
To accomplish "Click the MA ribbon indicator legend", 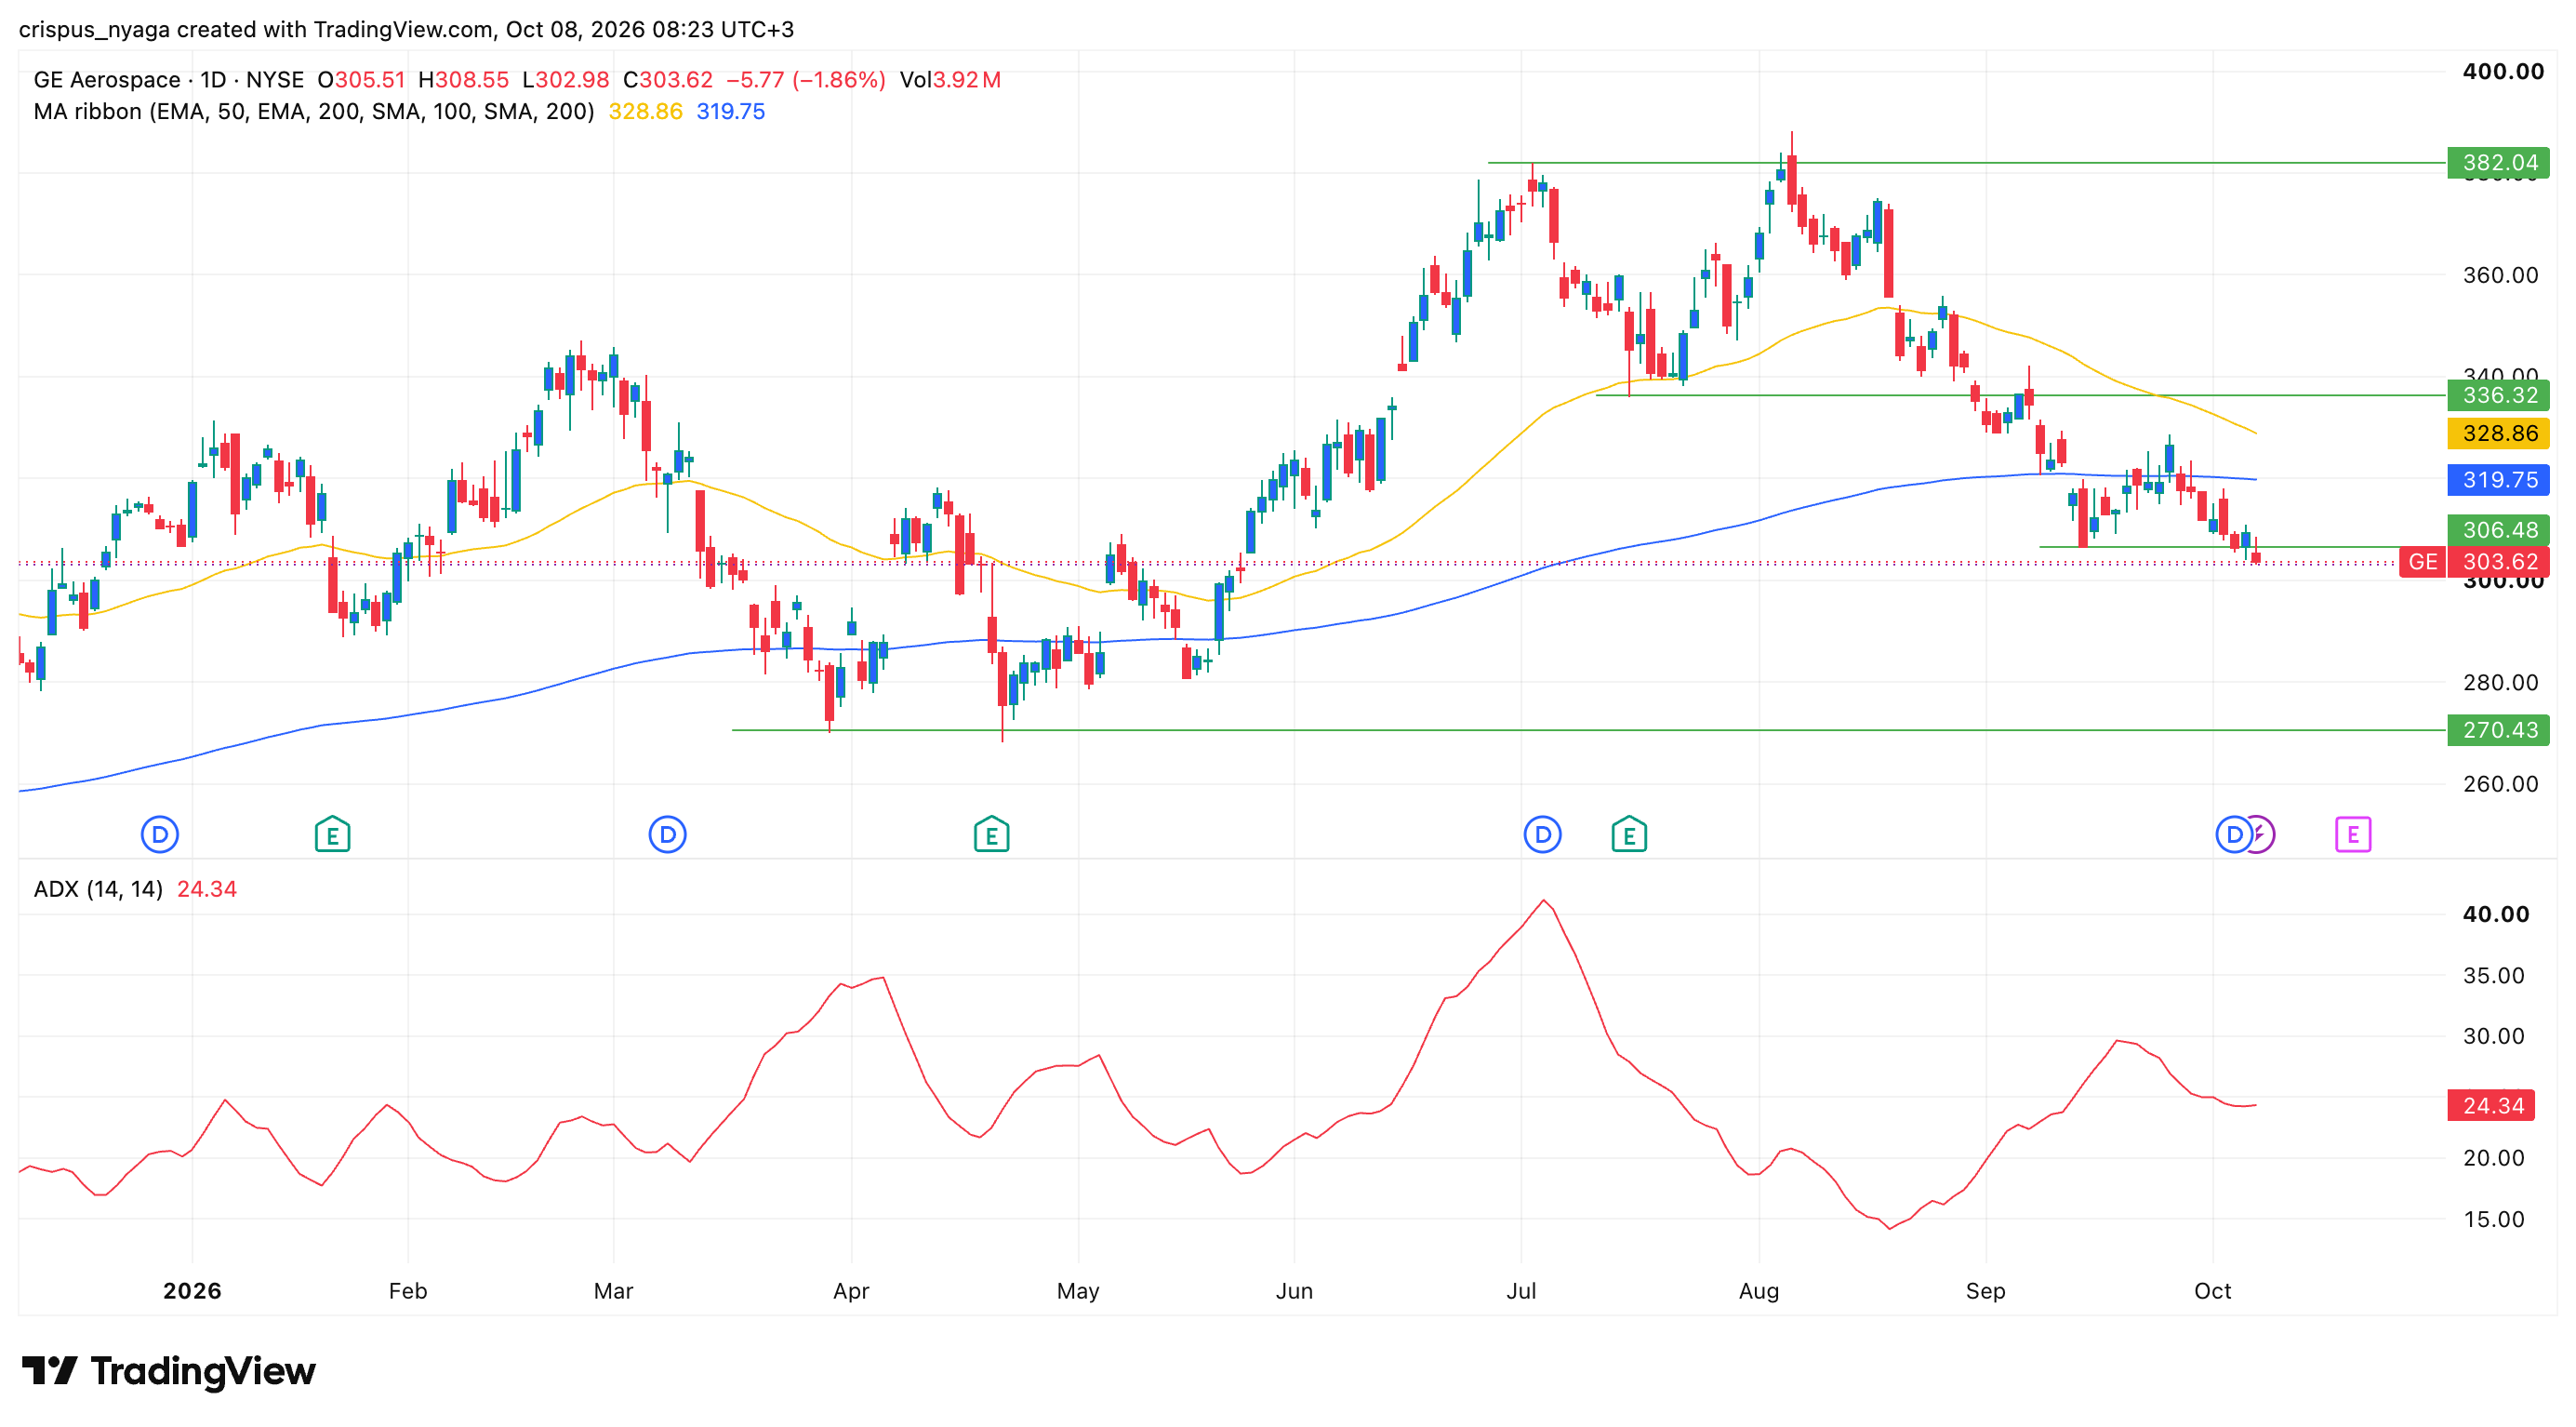I will click(314, 112).
